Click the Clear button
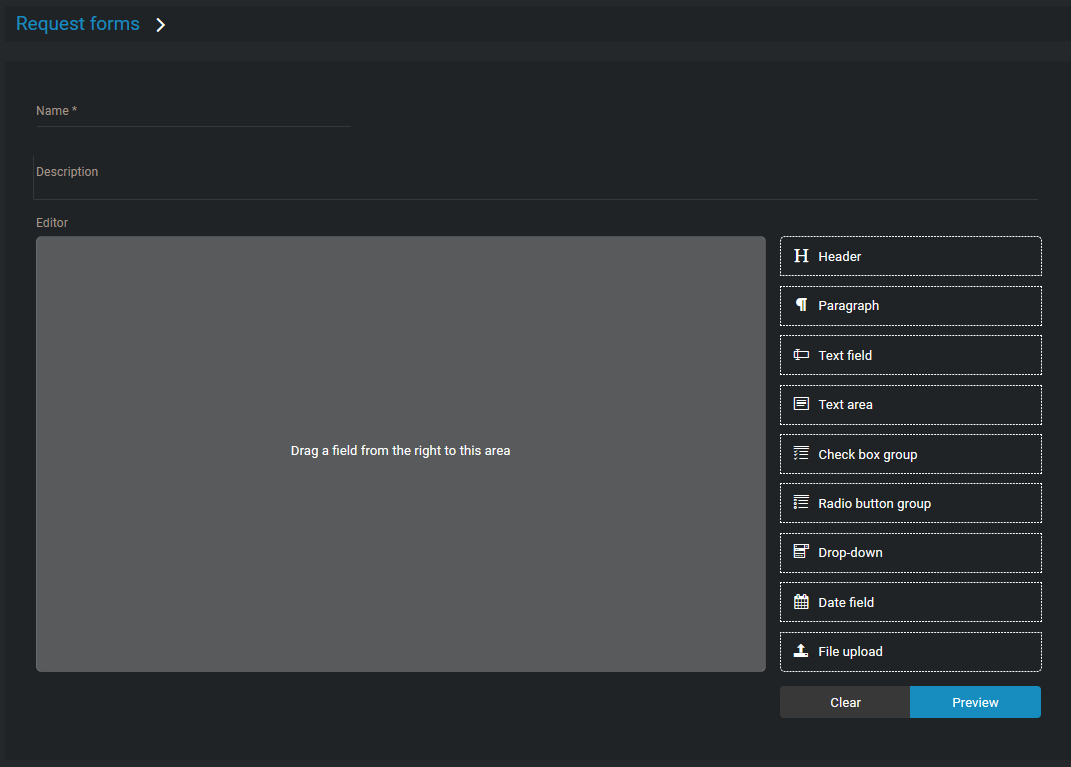The image size is (1071, 767). [845, 702]
